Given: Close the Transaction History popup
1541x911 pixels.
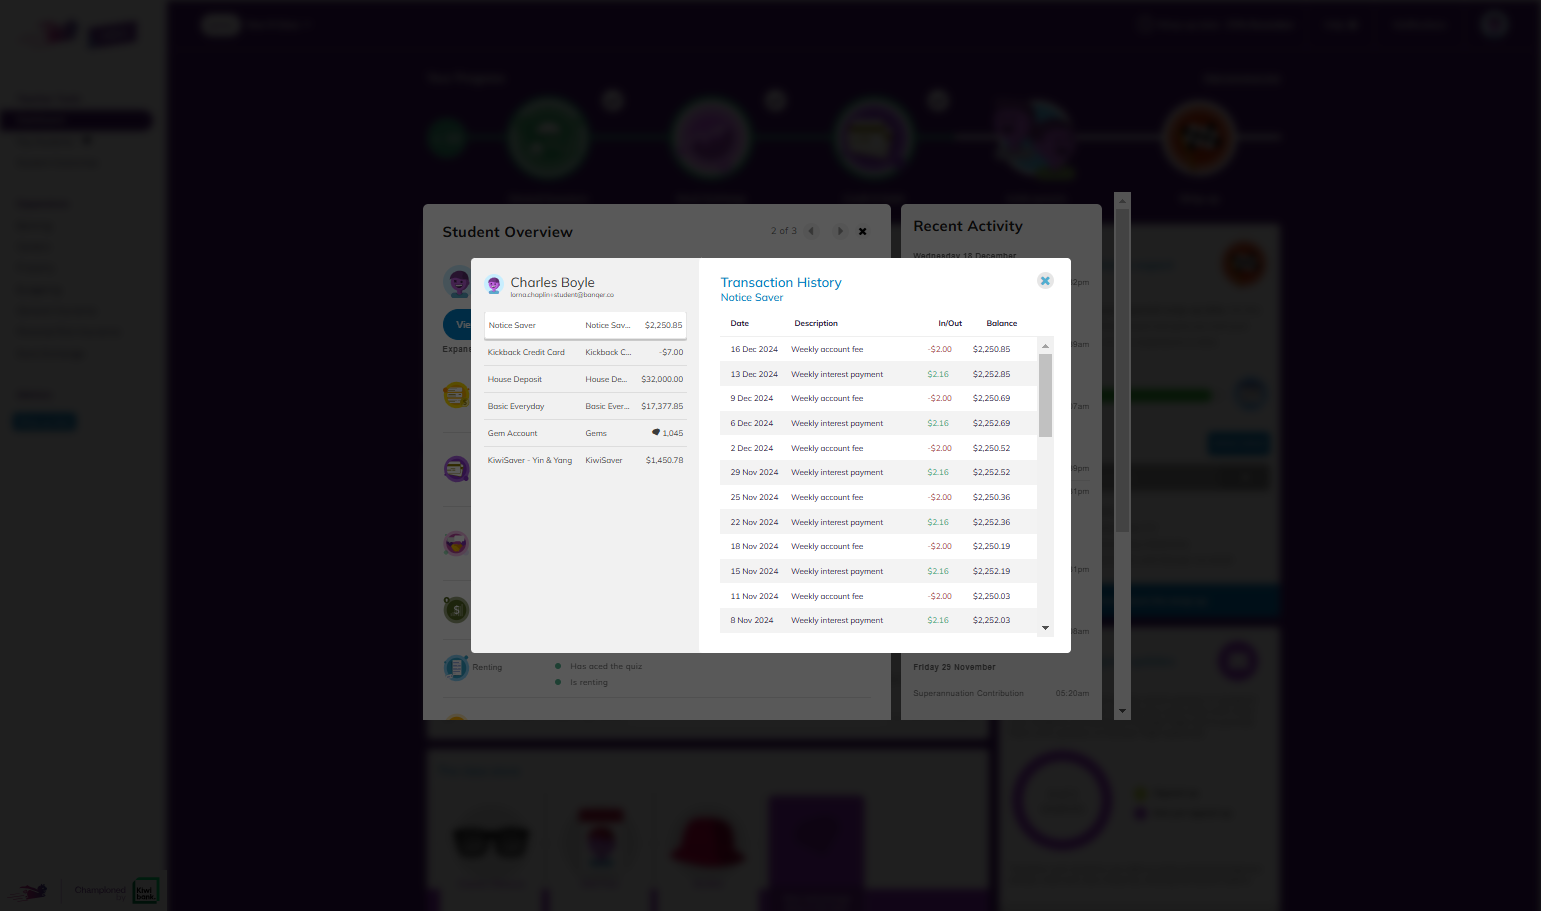Looking at the screenshot, I should point(1045,281).
